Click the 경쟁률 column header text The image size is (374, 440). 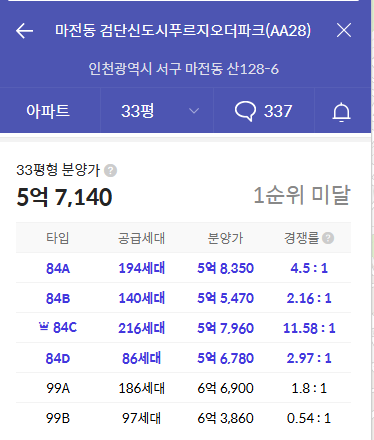pos(302,238)
